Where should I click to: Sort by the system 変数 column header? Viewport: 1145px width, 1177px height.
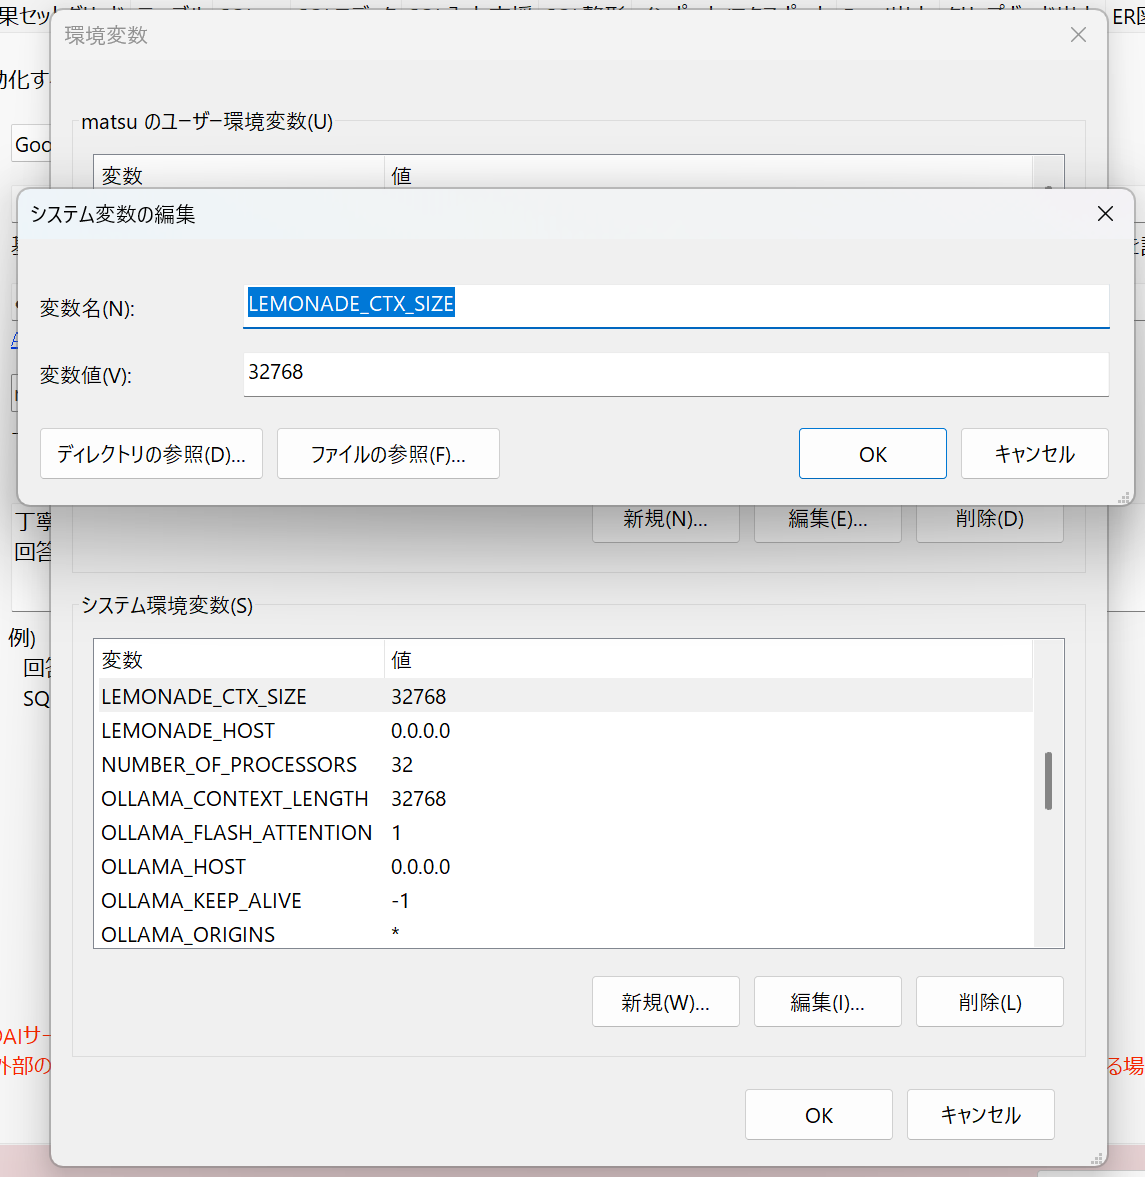pyautogui.click(x=238, y=660)
